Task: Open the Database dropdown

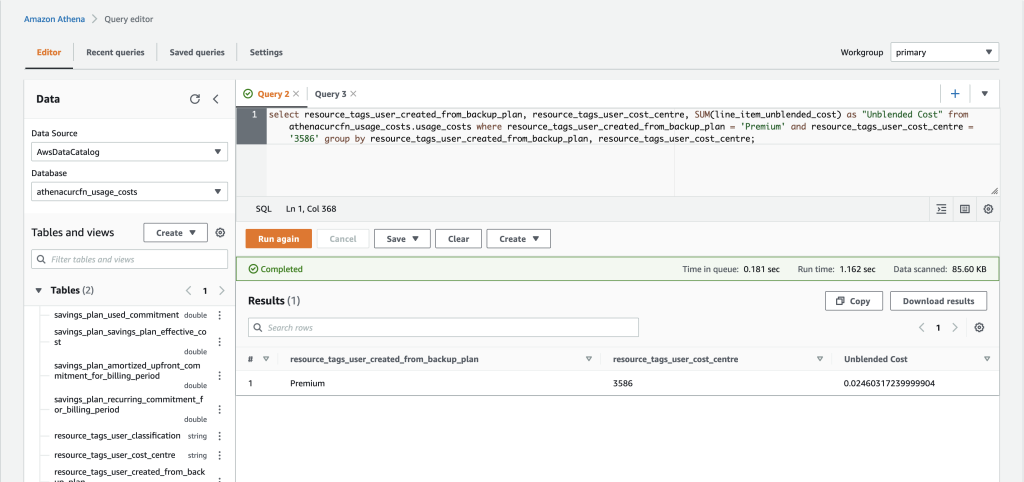Action: [x=129, y=192]
